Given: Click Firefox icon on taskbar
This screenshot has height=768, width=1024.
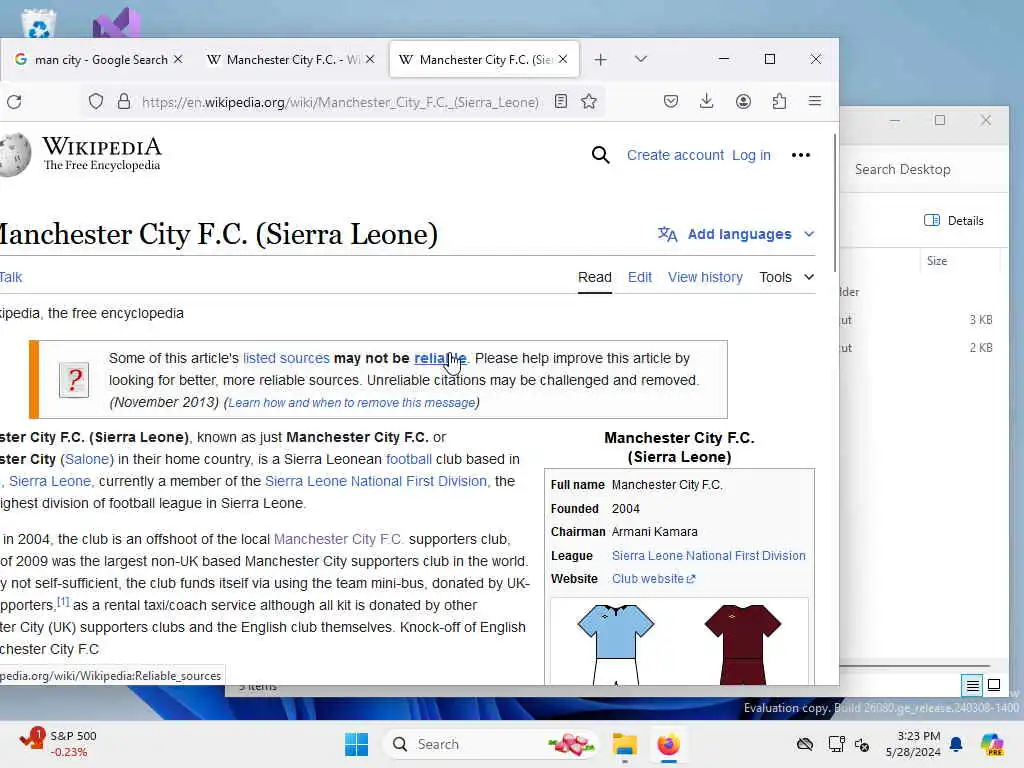Looking at the screenshot, I should click(x=668, y=744).
